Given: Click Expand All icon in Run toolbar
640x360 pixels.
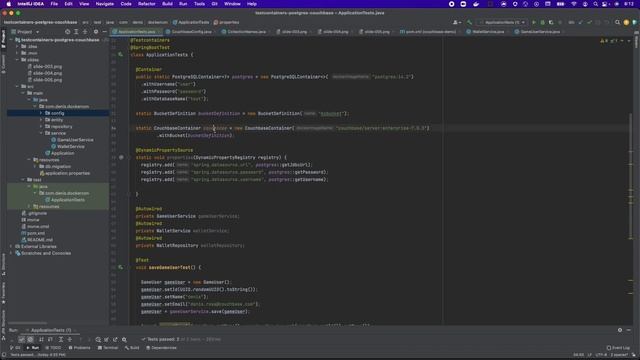Looking at the screenshot, I should 61,339.
